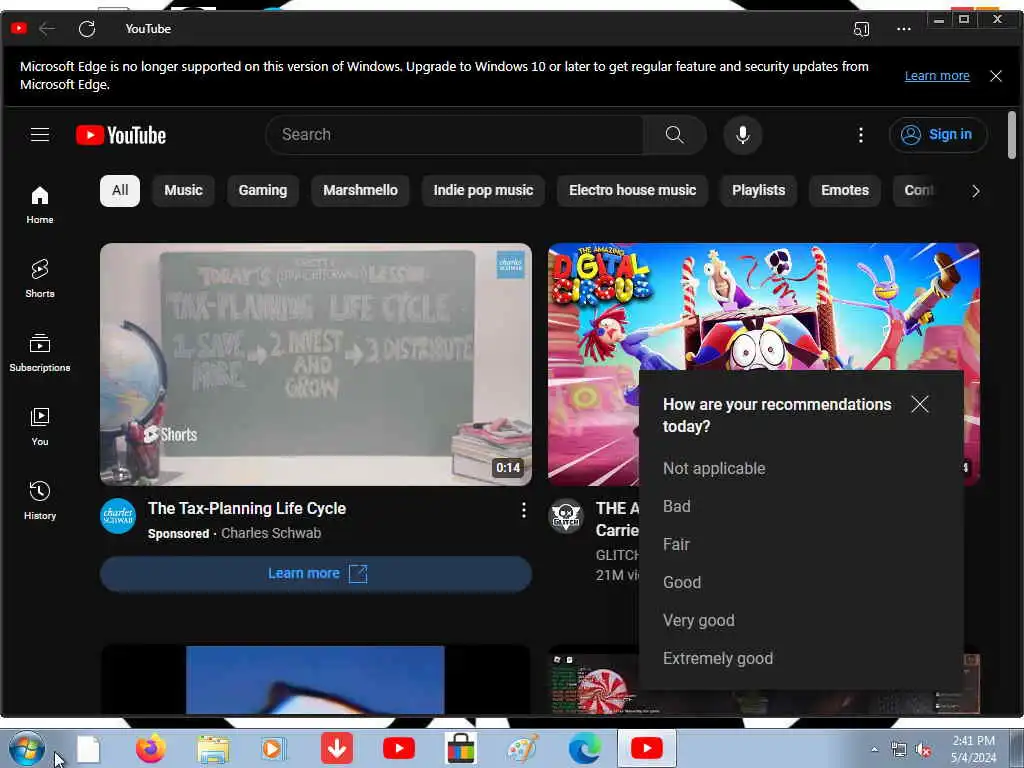Viewport: 1024px width, 768px height.
Task: Show more filter chips with right arrow
Action: click(975, 191)
